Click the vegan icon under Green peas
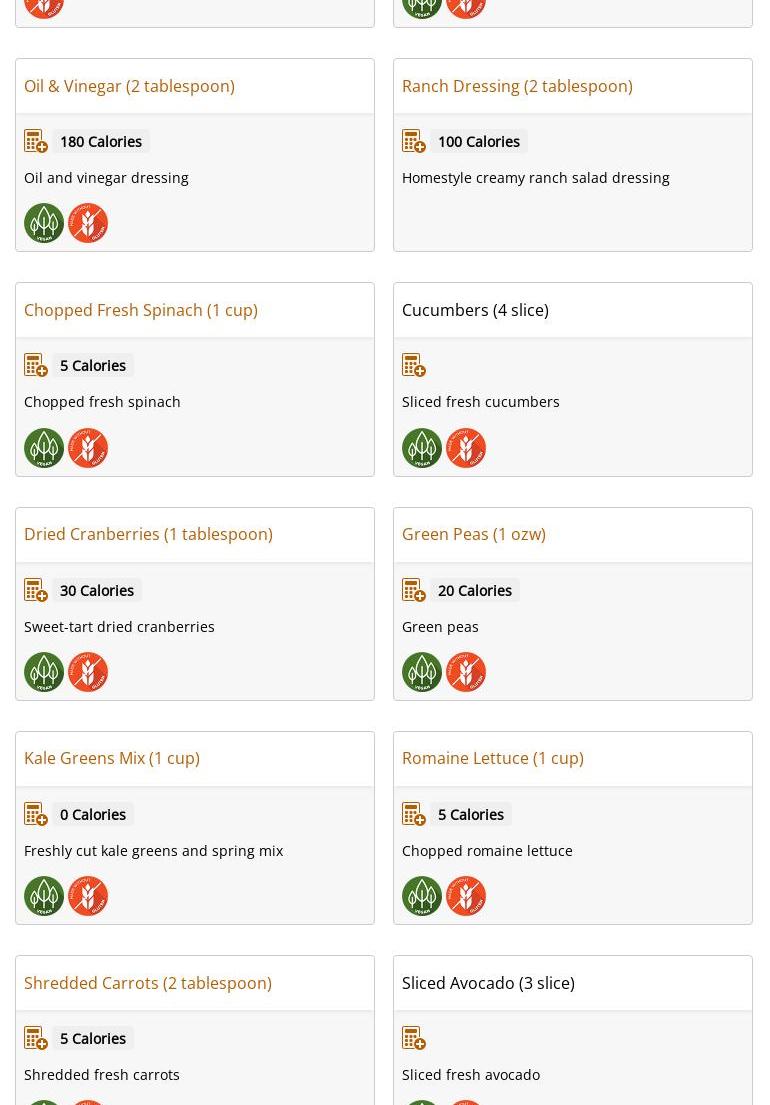770x1105 pixels. coord(422,671)
